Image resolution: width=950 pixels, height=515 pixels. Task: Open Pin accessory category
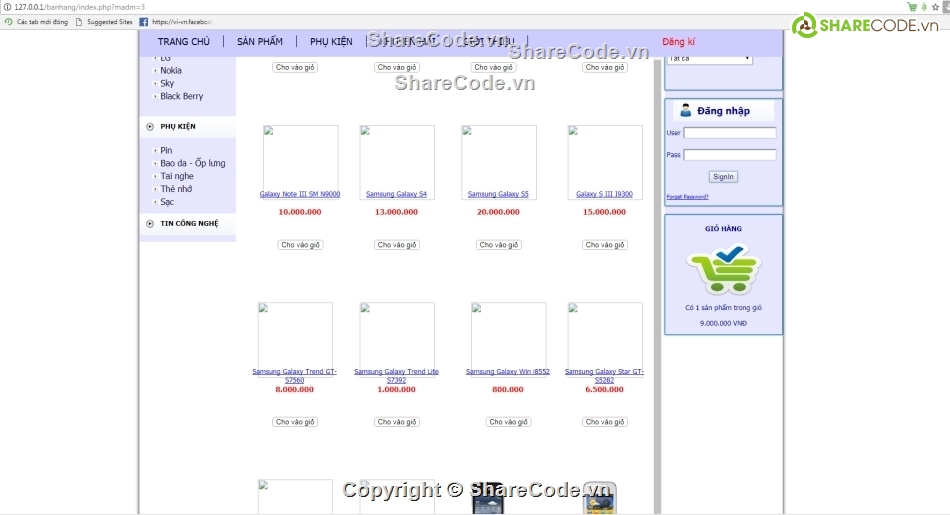(x=166, y=150)
